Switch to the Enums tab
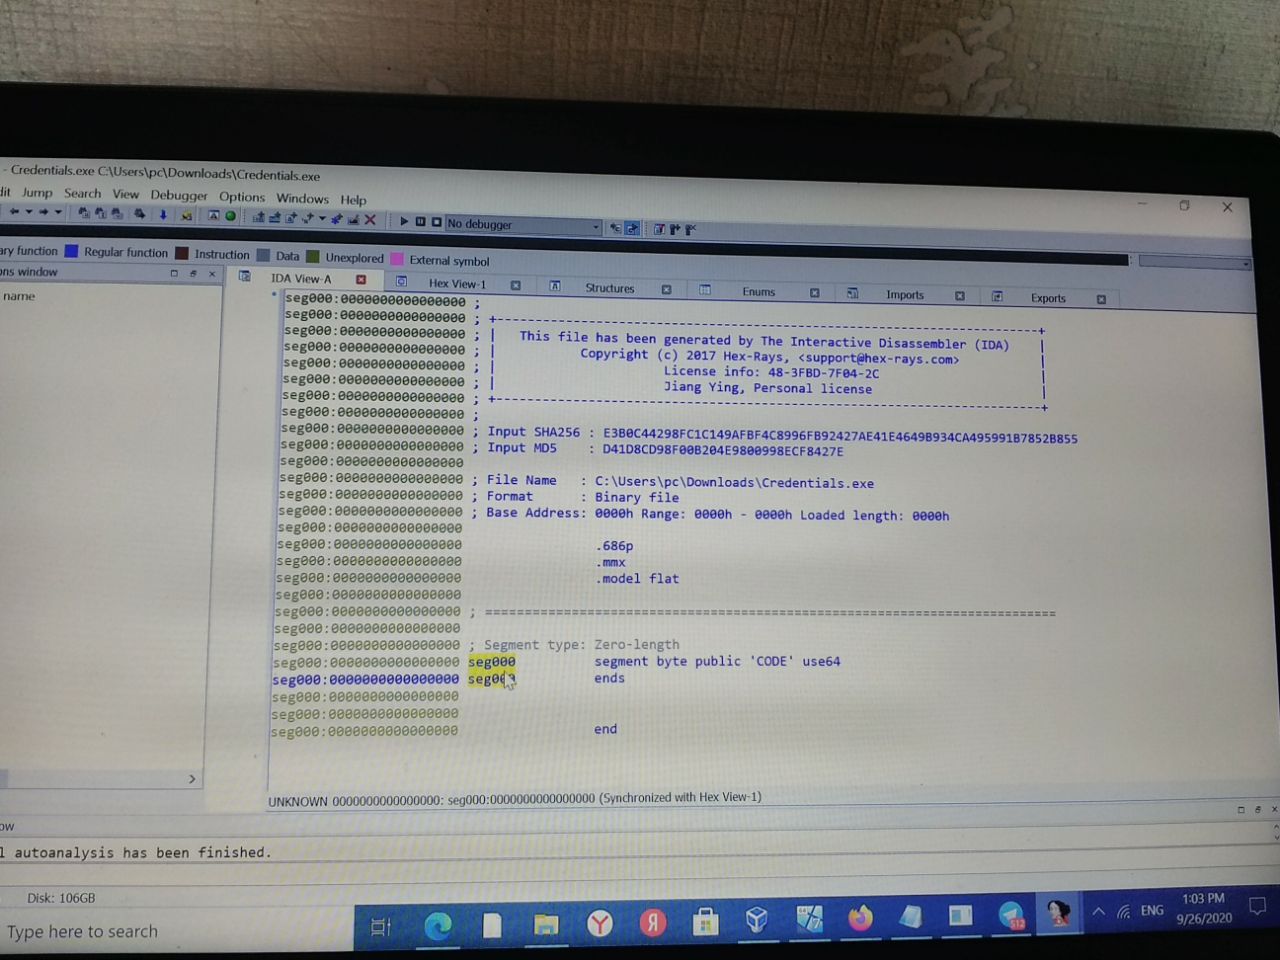This screenshot has width=1280, height=960. click(x=758, y=291)
